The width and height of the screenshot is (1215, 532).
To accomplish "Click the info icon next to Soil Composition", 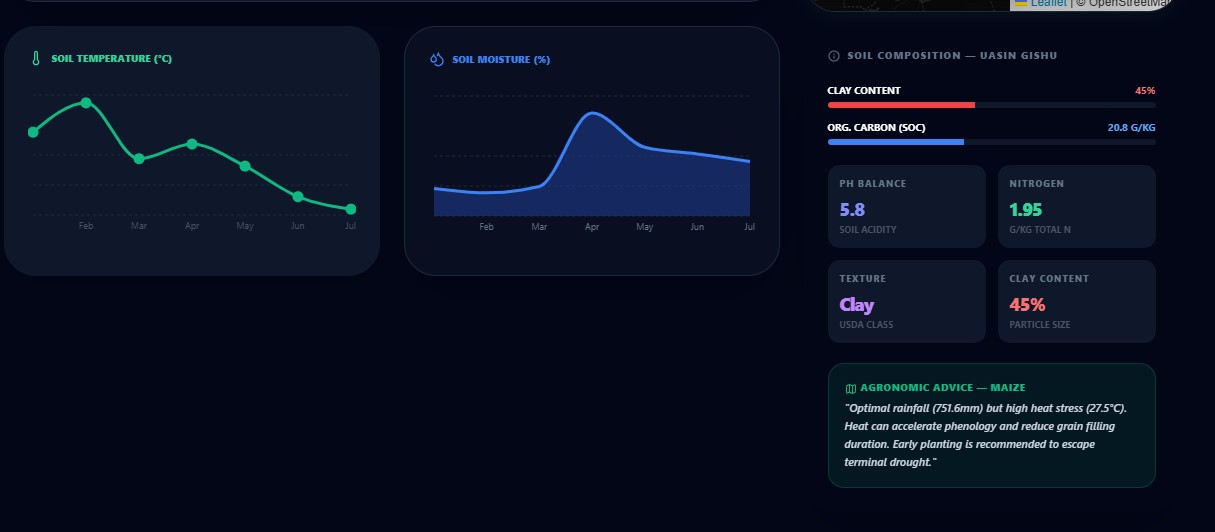I will (834, 56).
